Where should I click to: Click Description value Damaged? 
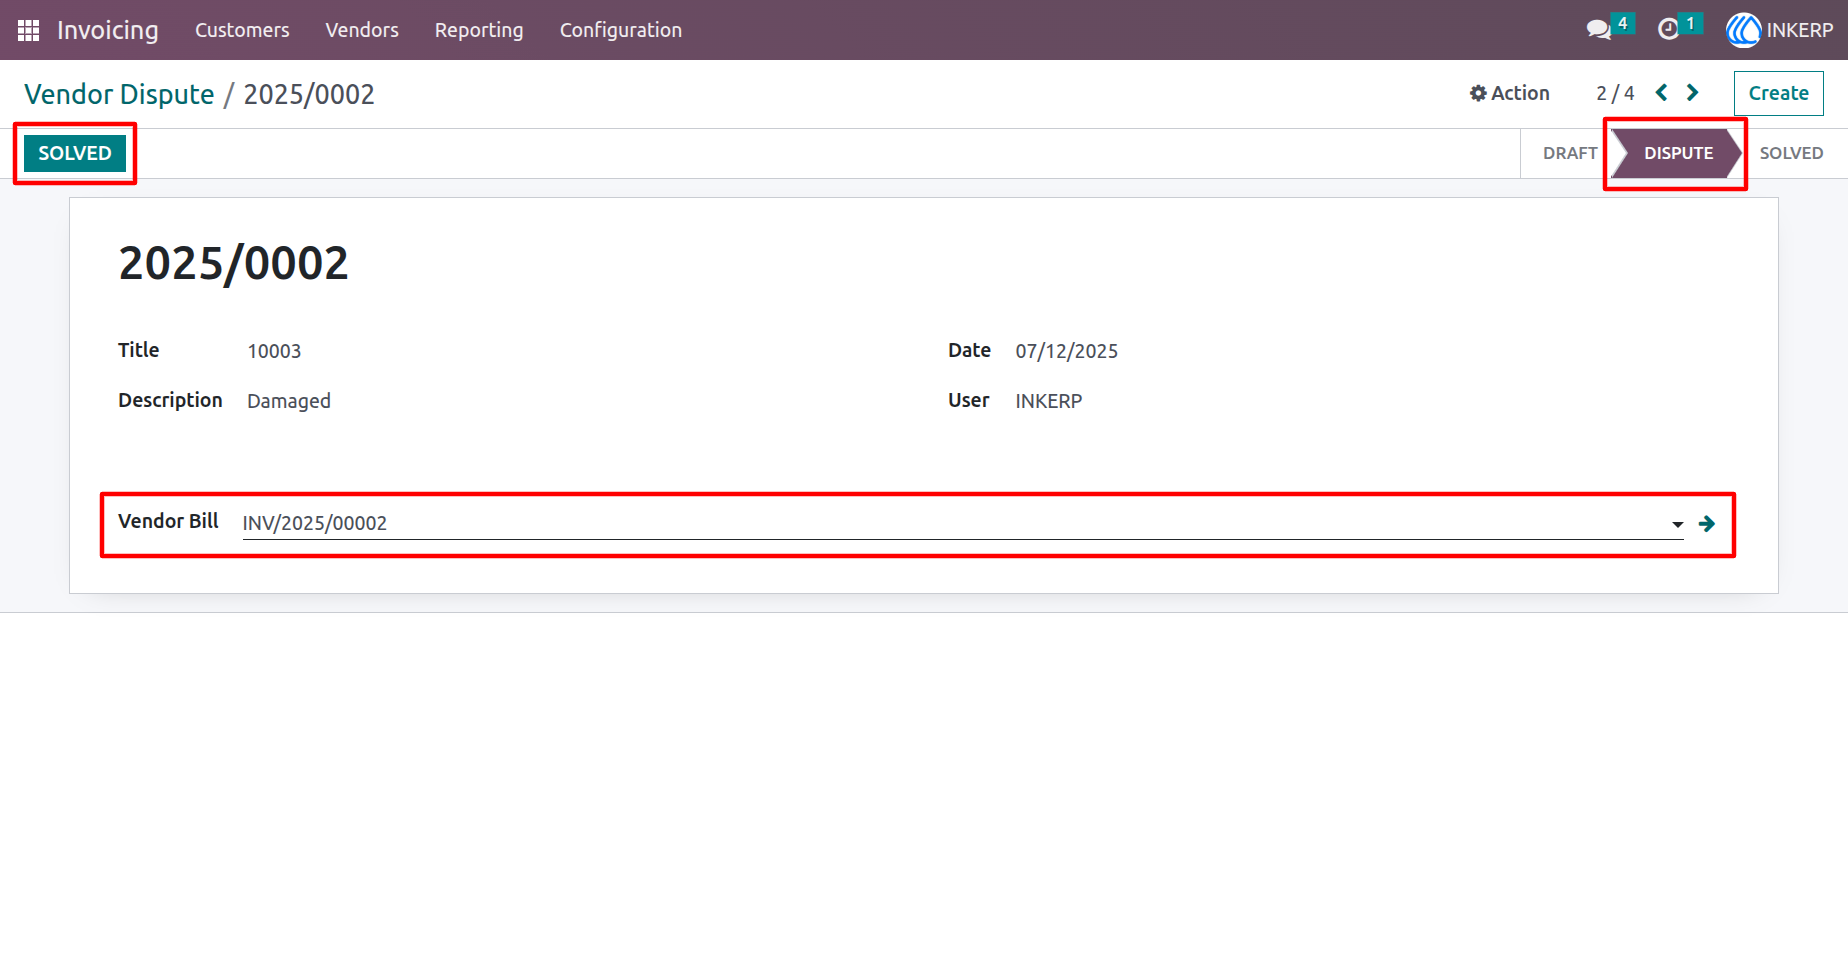click(289, 401)
